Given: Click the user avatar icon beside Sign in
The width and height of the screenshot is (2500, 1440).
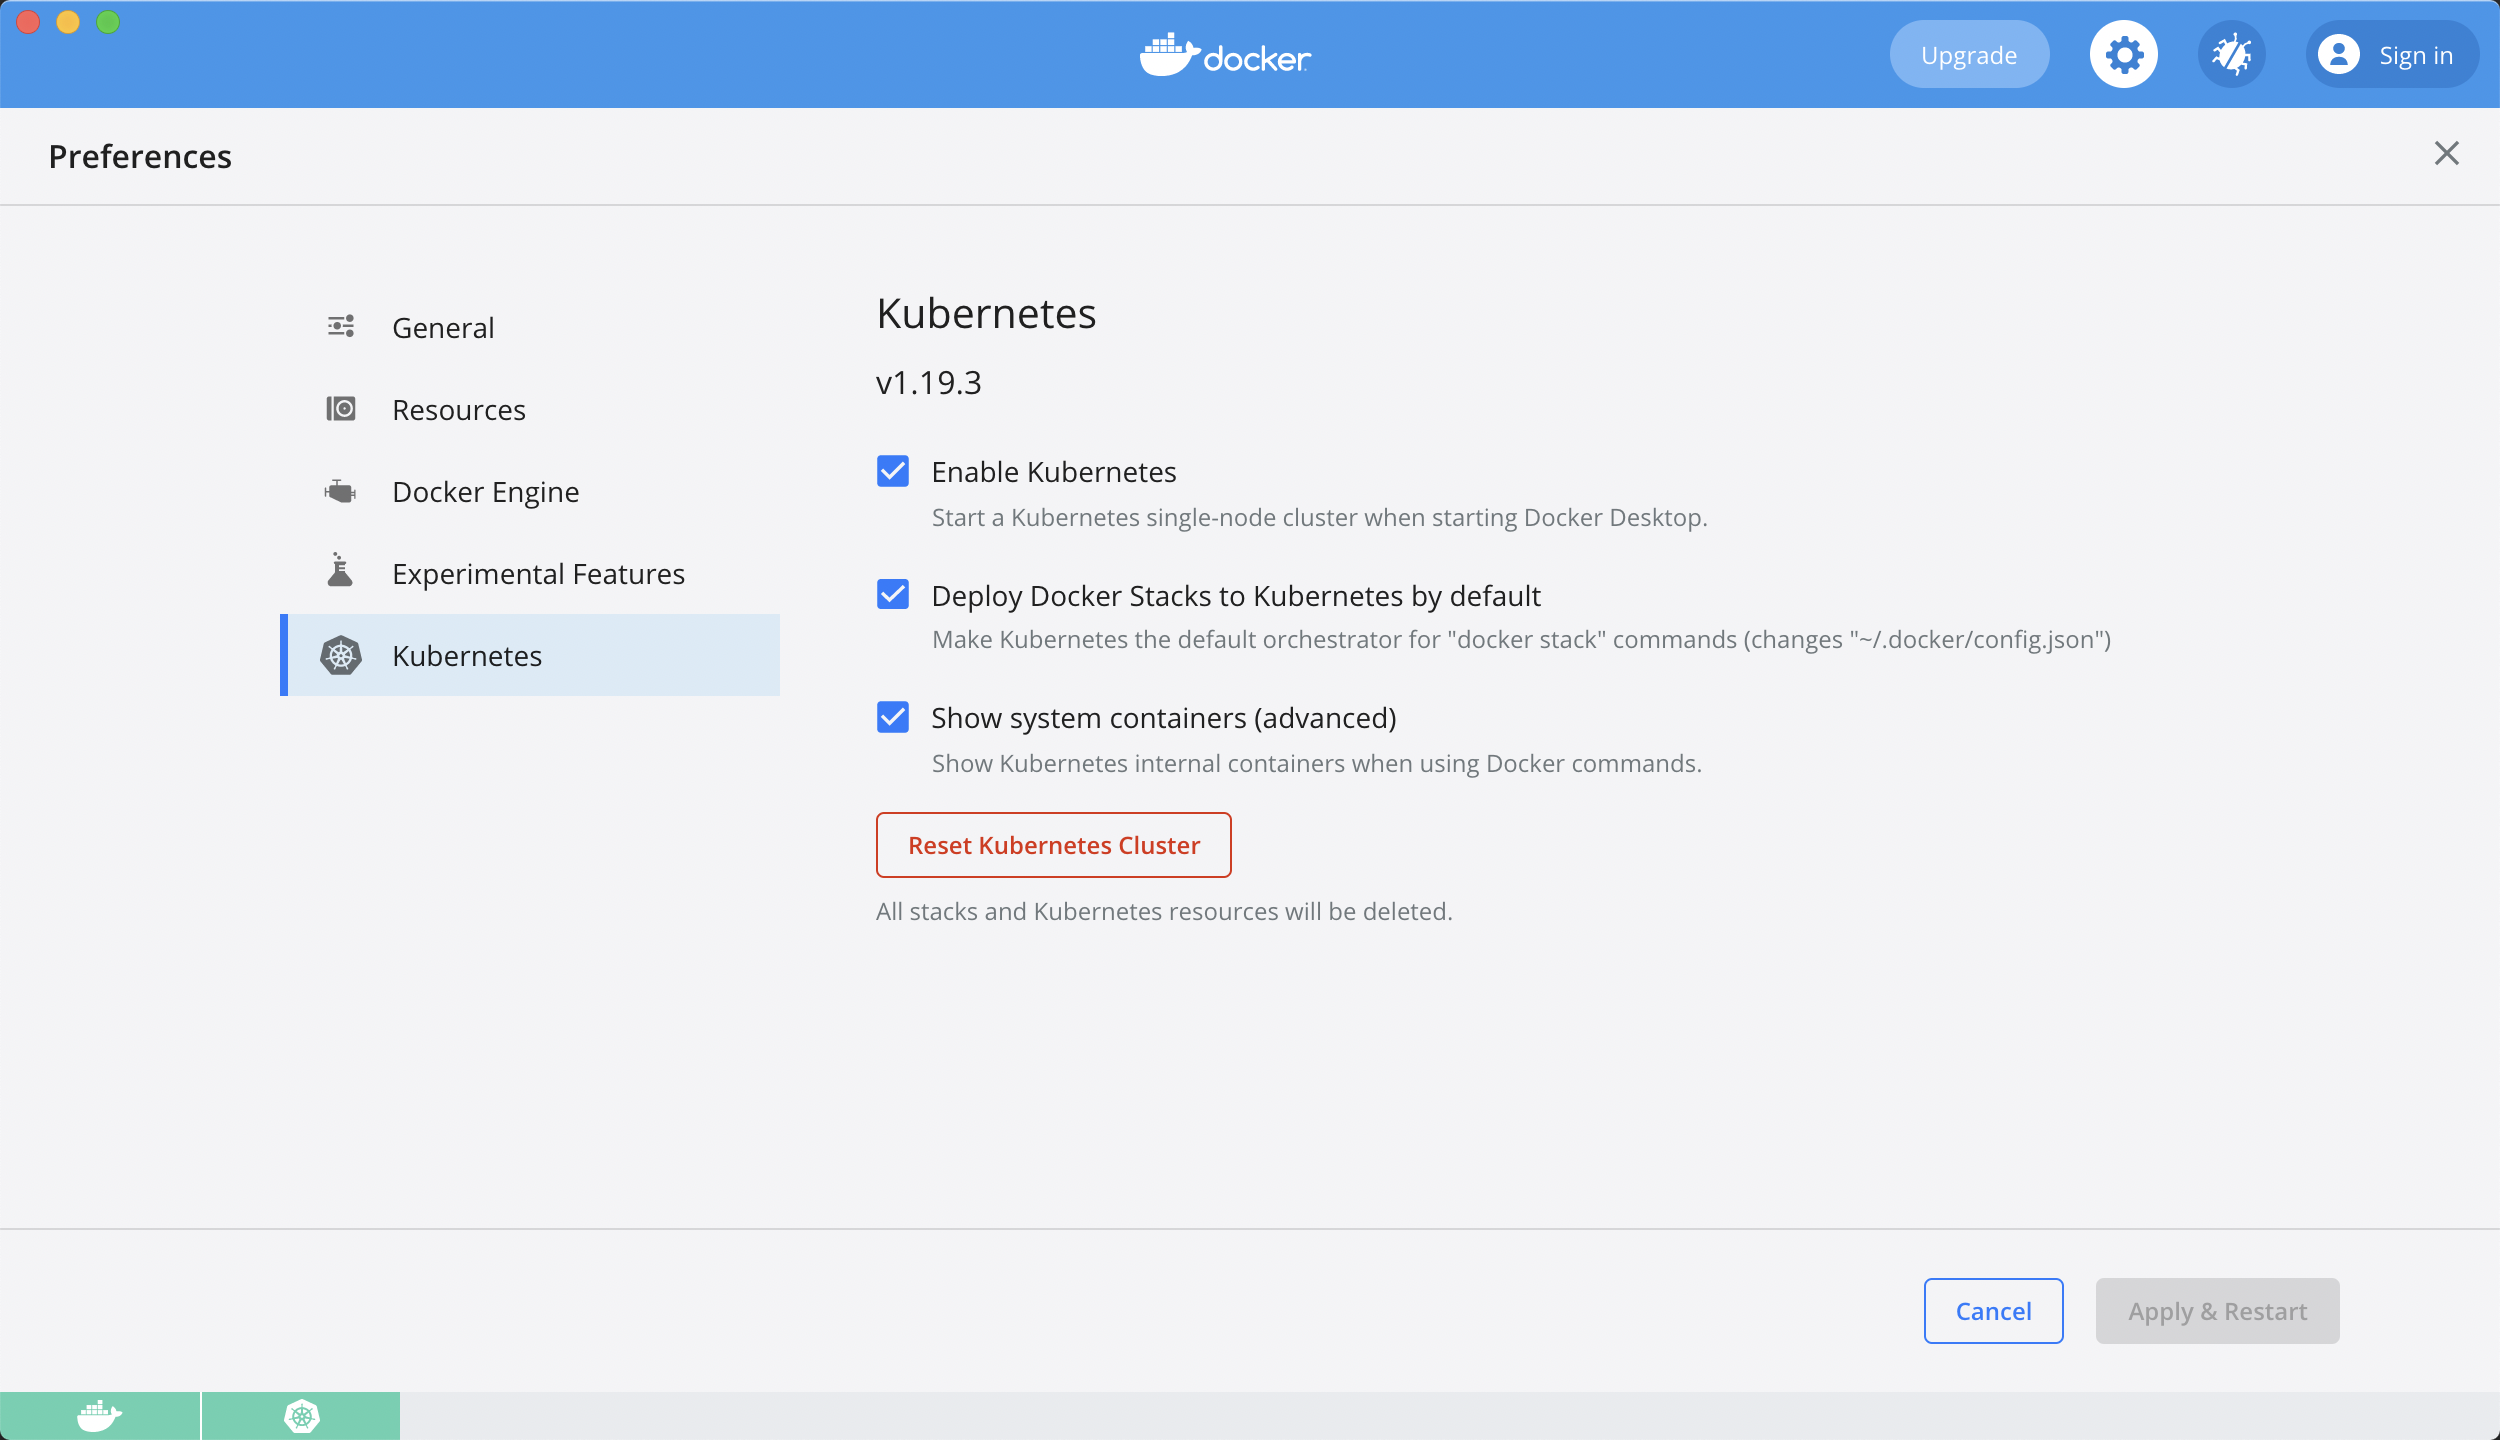Looking at the screenshot, I should [2339, 55].
